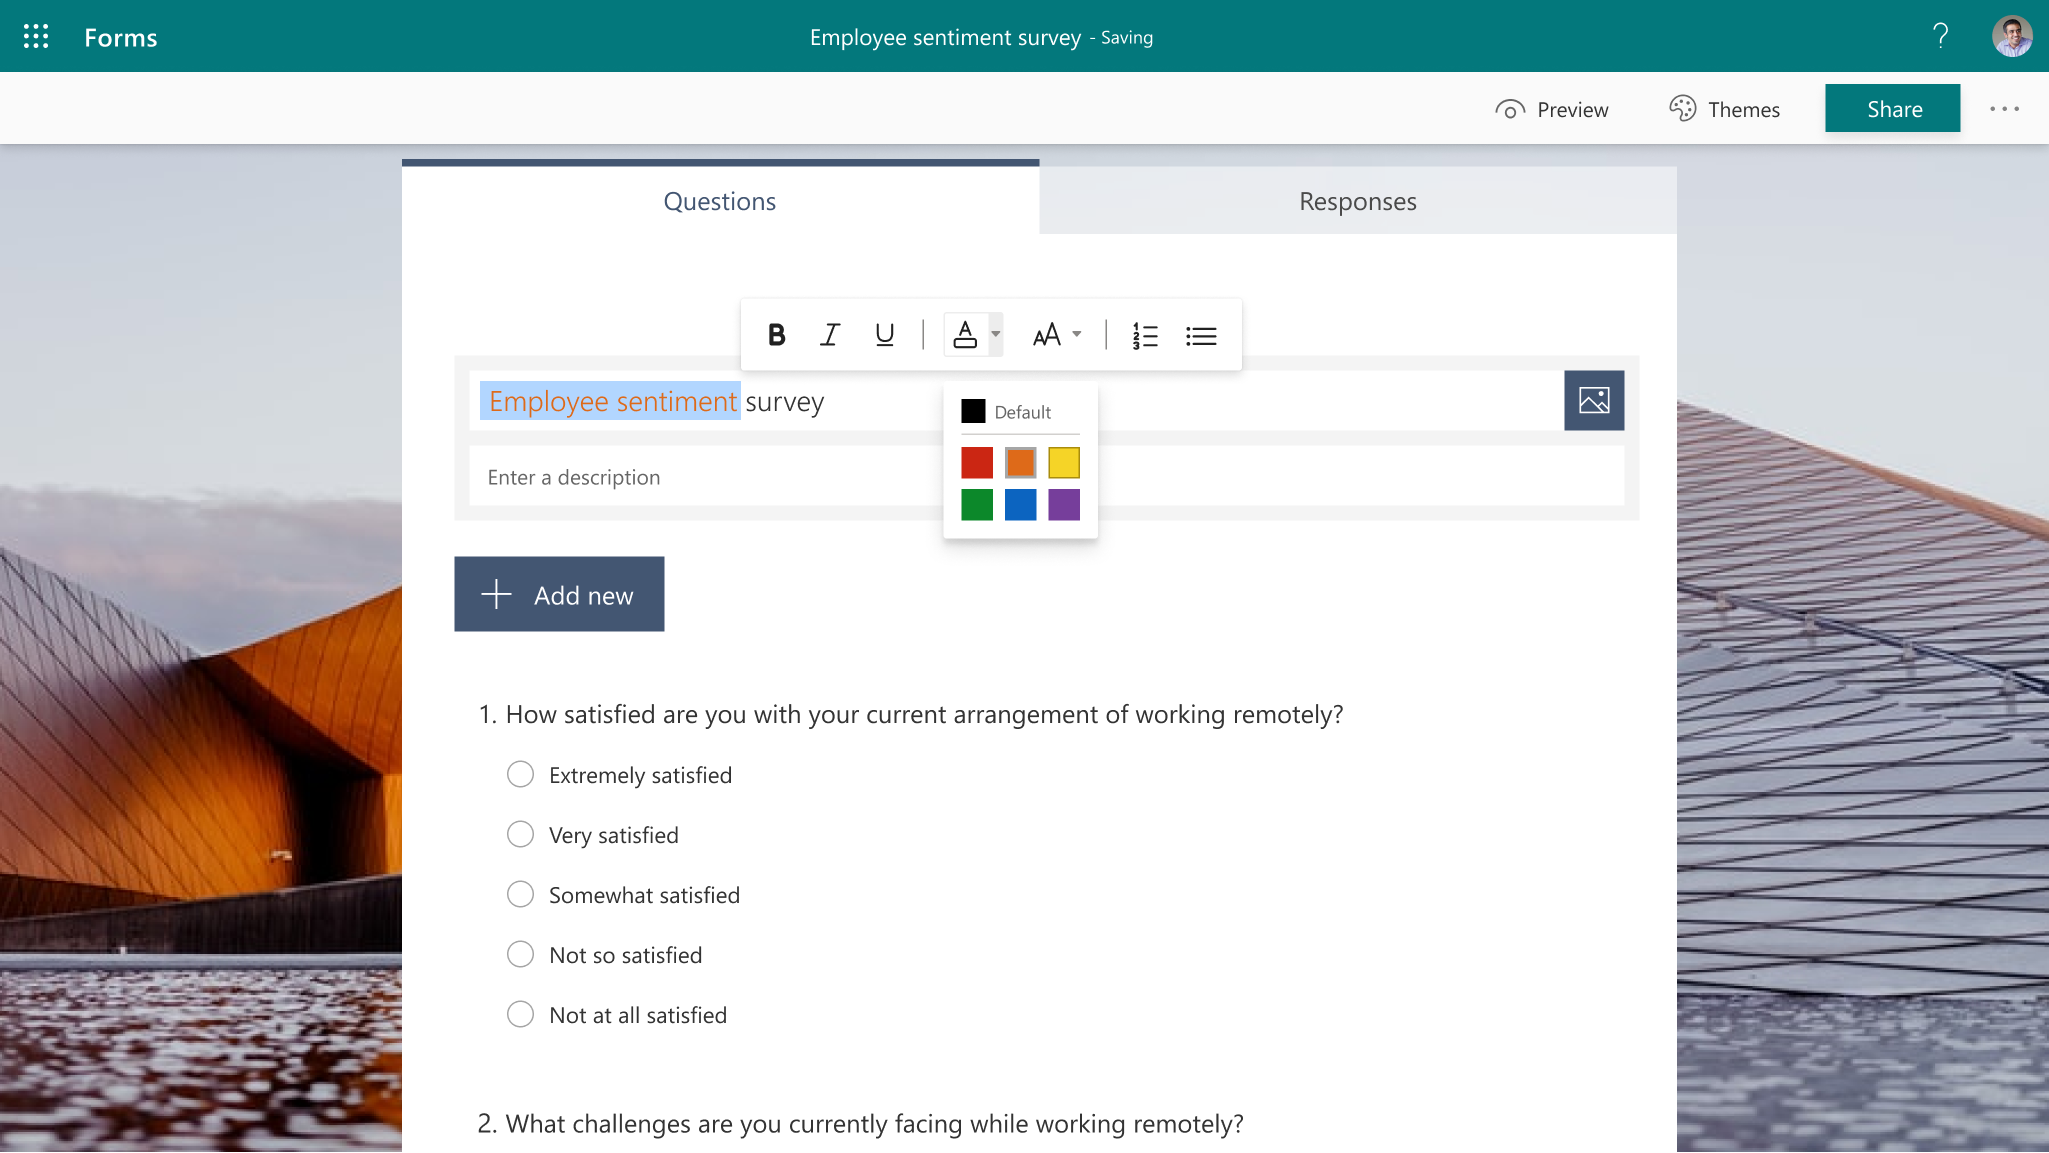The image size is (2049, 1153).
Task: Toggle bold formatting in the toolbar
Action: (776, 335)
